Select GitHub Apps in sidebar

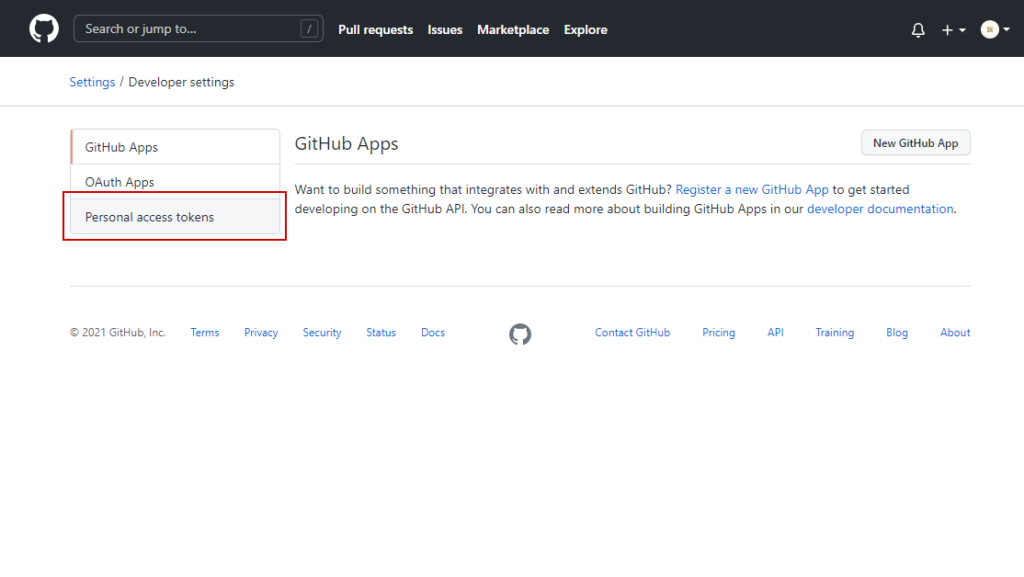click(175, 147)
